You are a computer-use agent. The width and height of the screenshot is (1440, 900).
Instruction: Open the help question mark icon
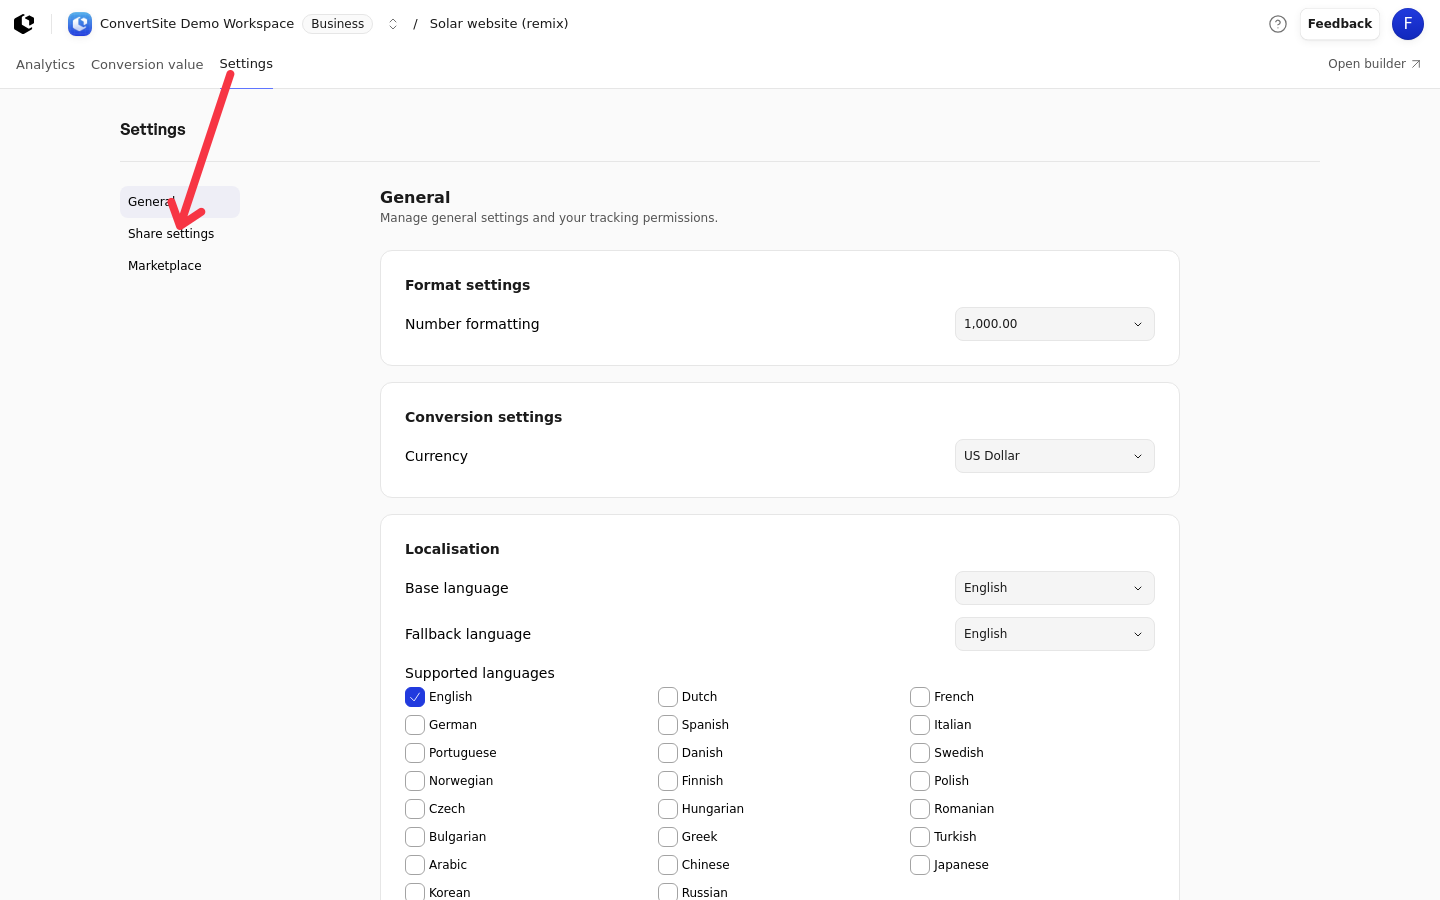point(1278,24)
